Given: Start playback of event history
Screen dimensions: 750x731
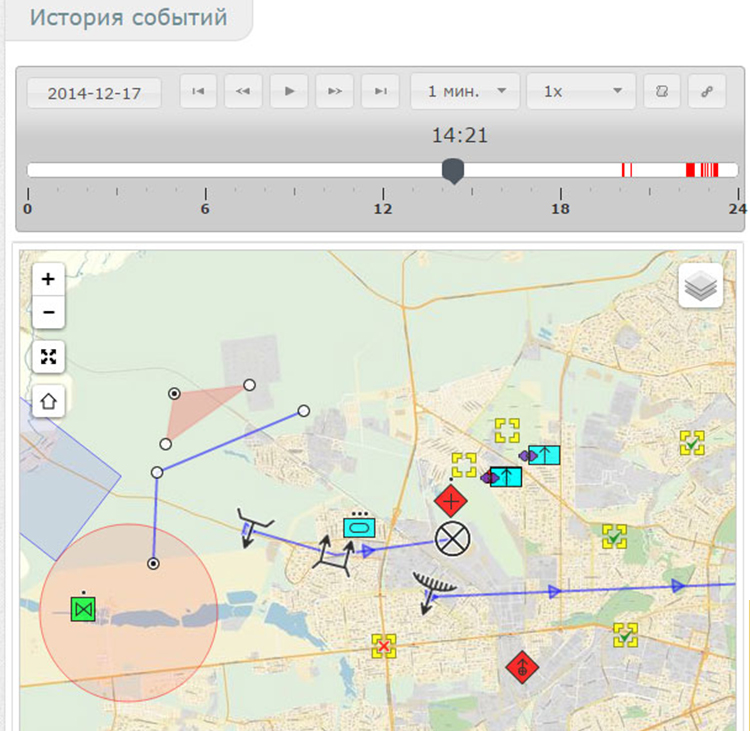Looking at the screenshot, I should (289, 91).
